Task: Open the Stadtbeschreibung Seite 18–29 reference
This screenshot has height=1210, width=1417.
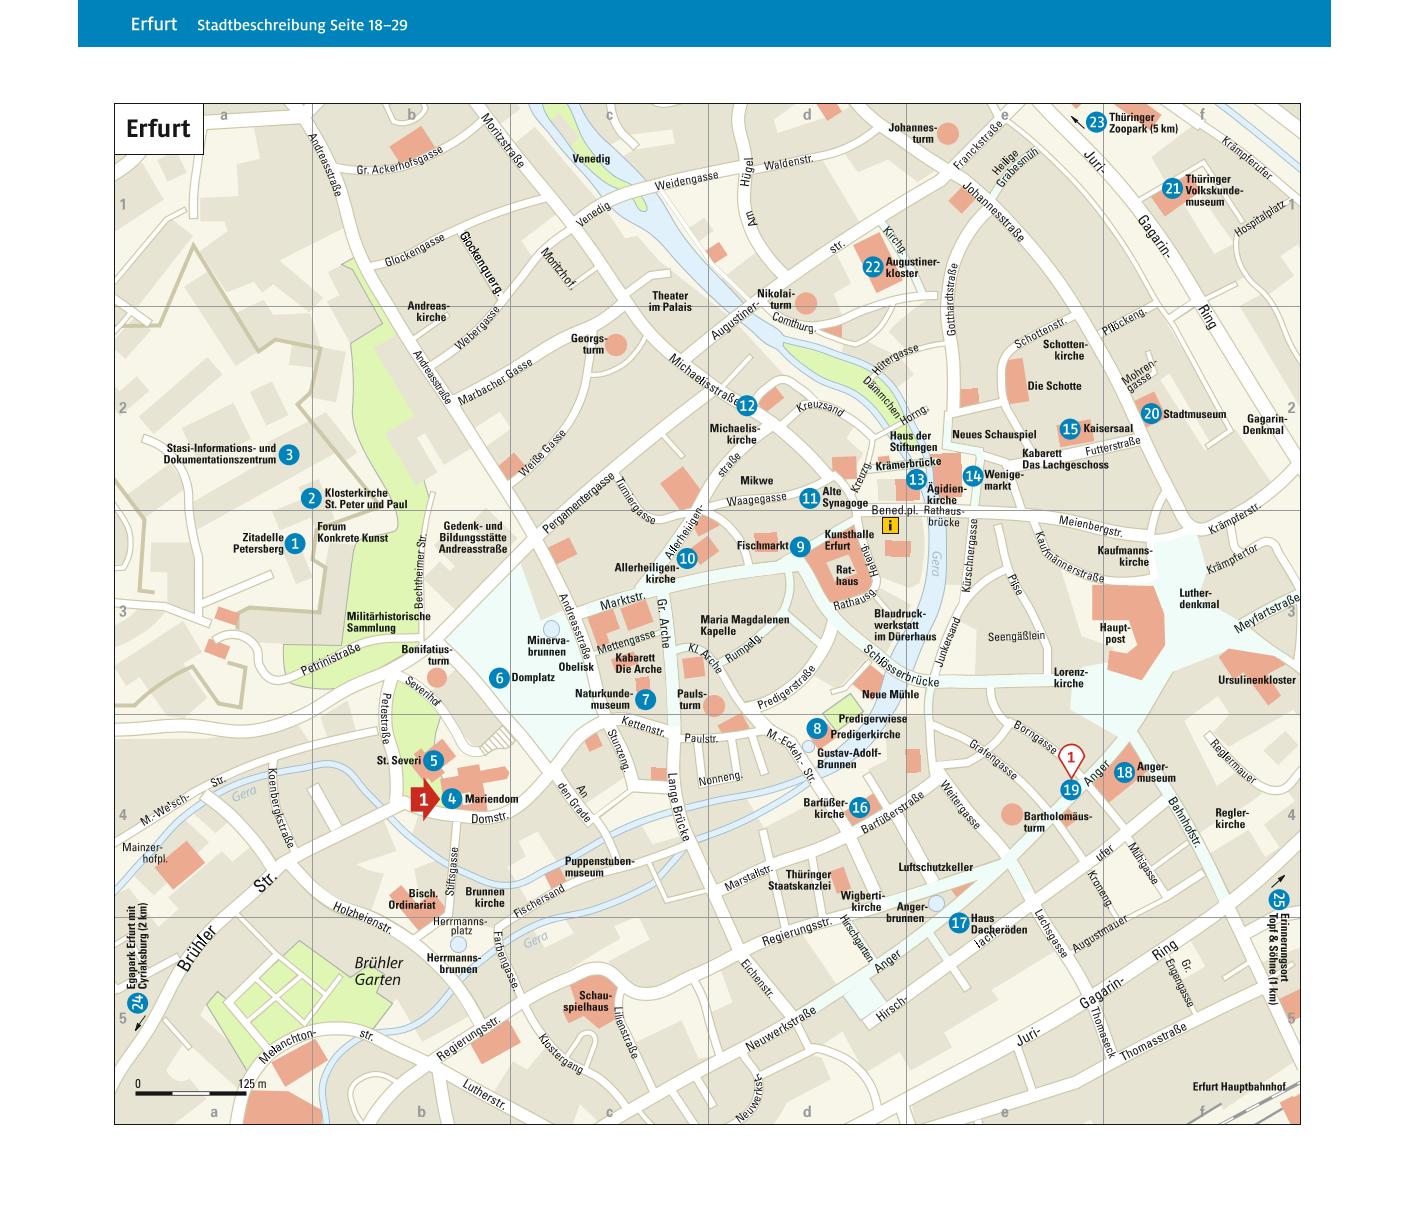Action: (x=302, y=25)
